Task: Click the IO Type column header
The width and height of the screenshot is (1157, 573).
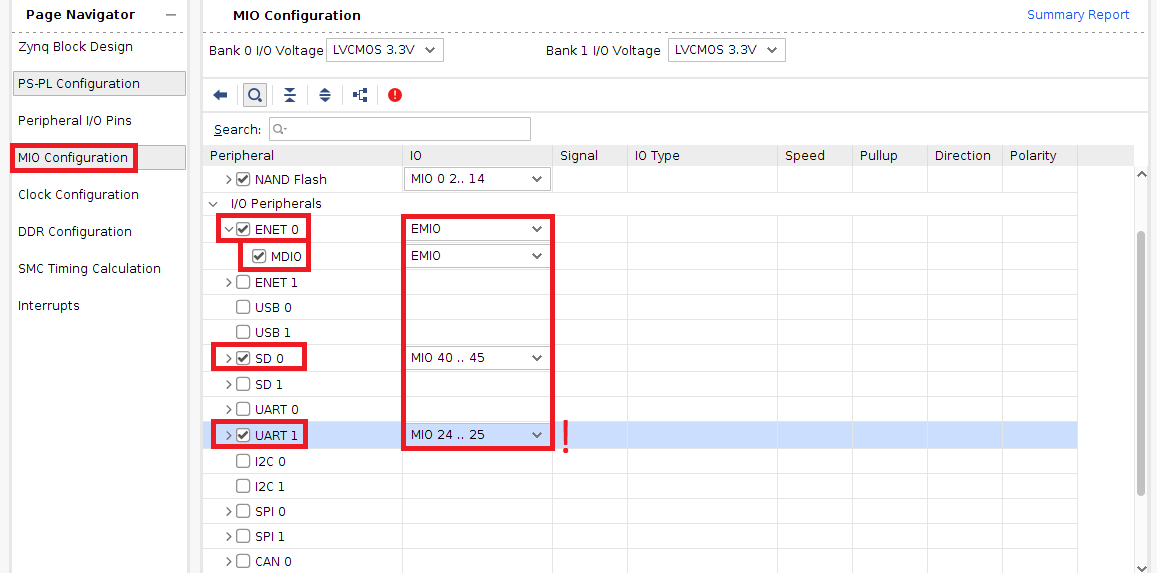Action: click(x=702, y=156)
